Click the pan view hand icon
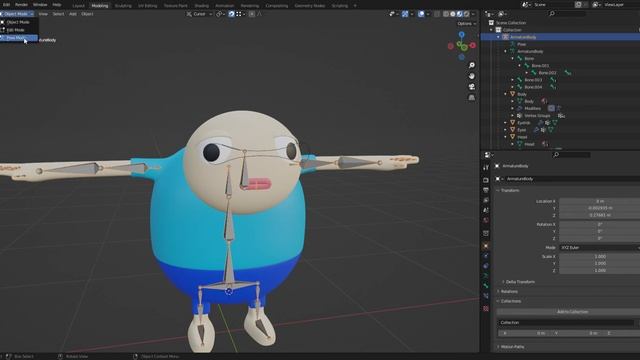This screenshot has height=360, width=640. coord(471,76)
